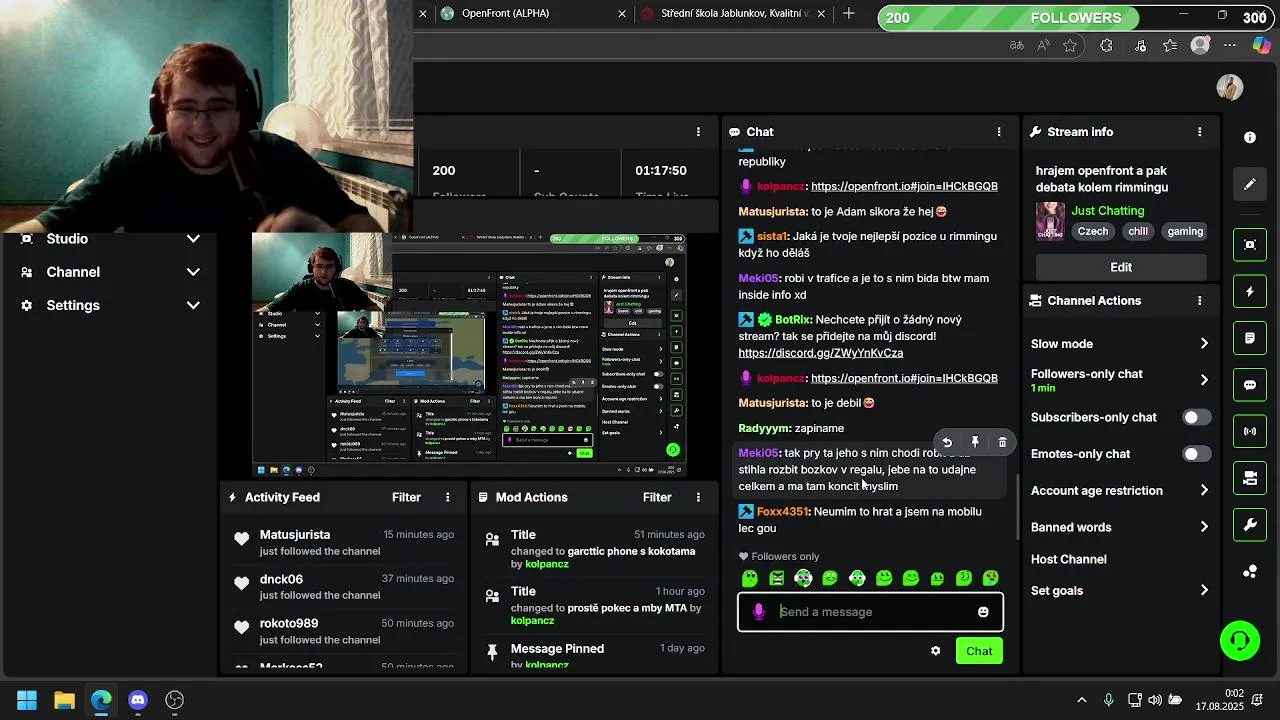Click the user profile avatar at top right
The width and height of the screenshot is (1280, 720).
[1229, 87]
